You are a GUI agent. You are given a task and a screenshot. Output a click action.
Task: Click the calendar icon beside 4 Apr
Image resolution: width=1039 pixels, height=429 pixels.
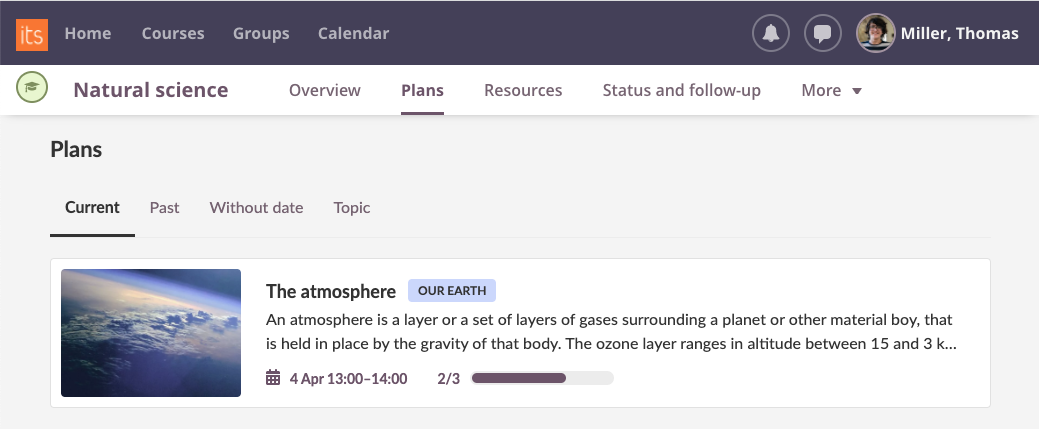tap(273, 378)
